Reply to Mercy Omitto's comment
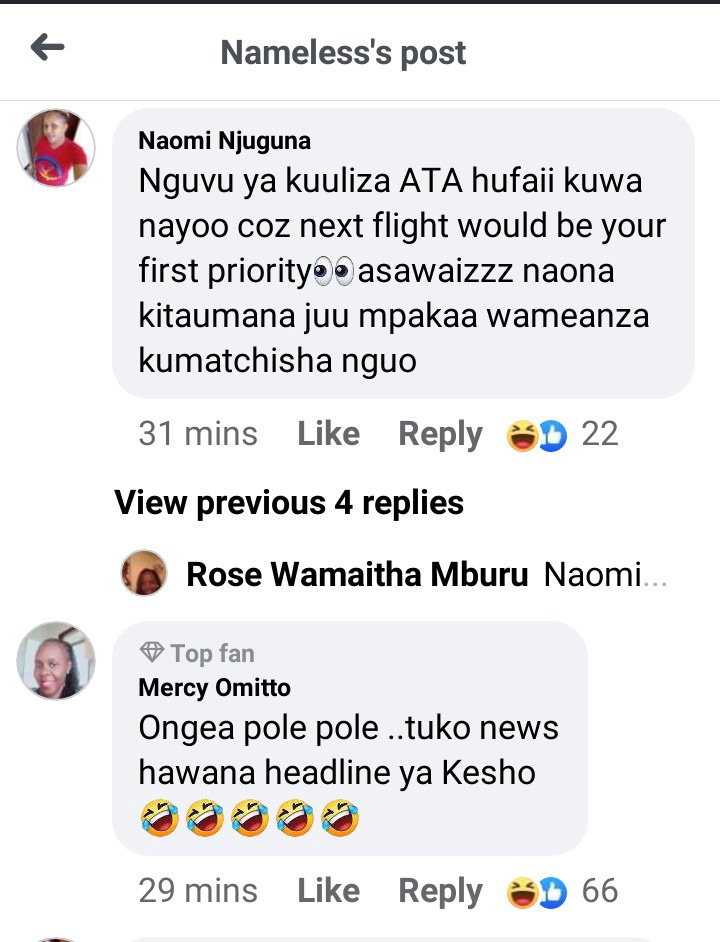 [441, 892]
